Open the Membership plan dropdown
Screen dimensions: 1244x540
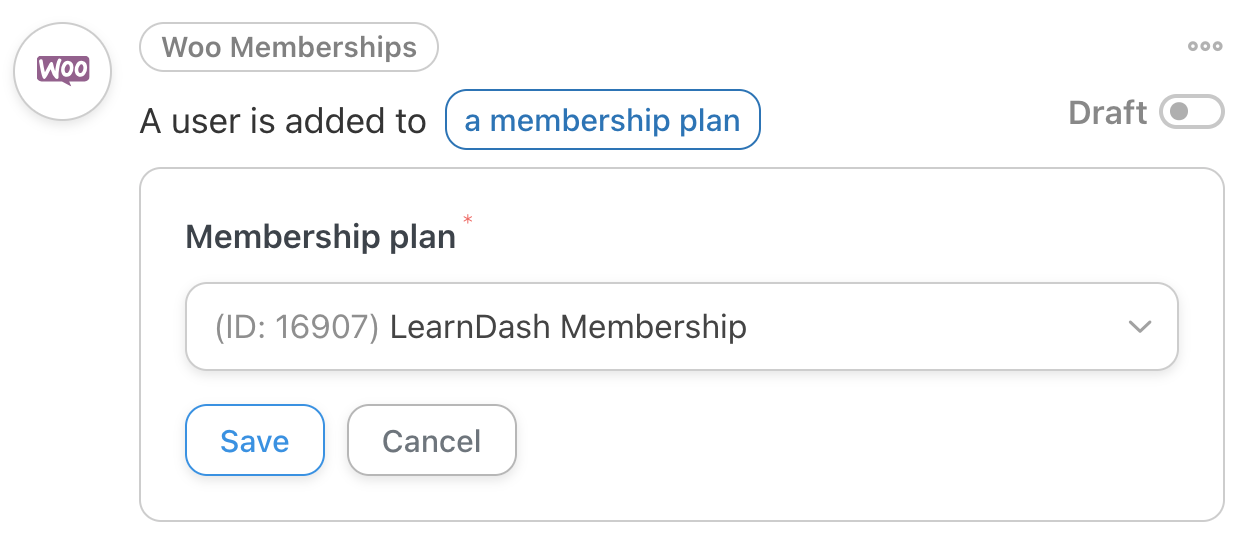point(681,327)
